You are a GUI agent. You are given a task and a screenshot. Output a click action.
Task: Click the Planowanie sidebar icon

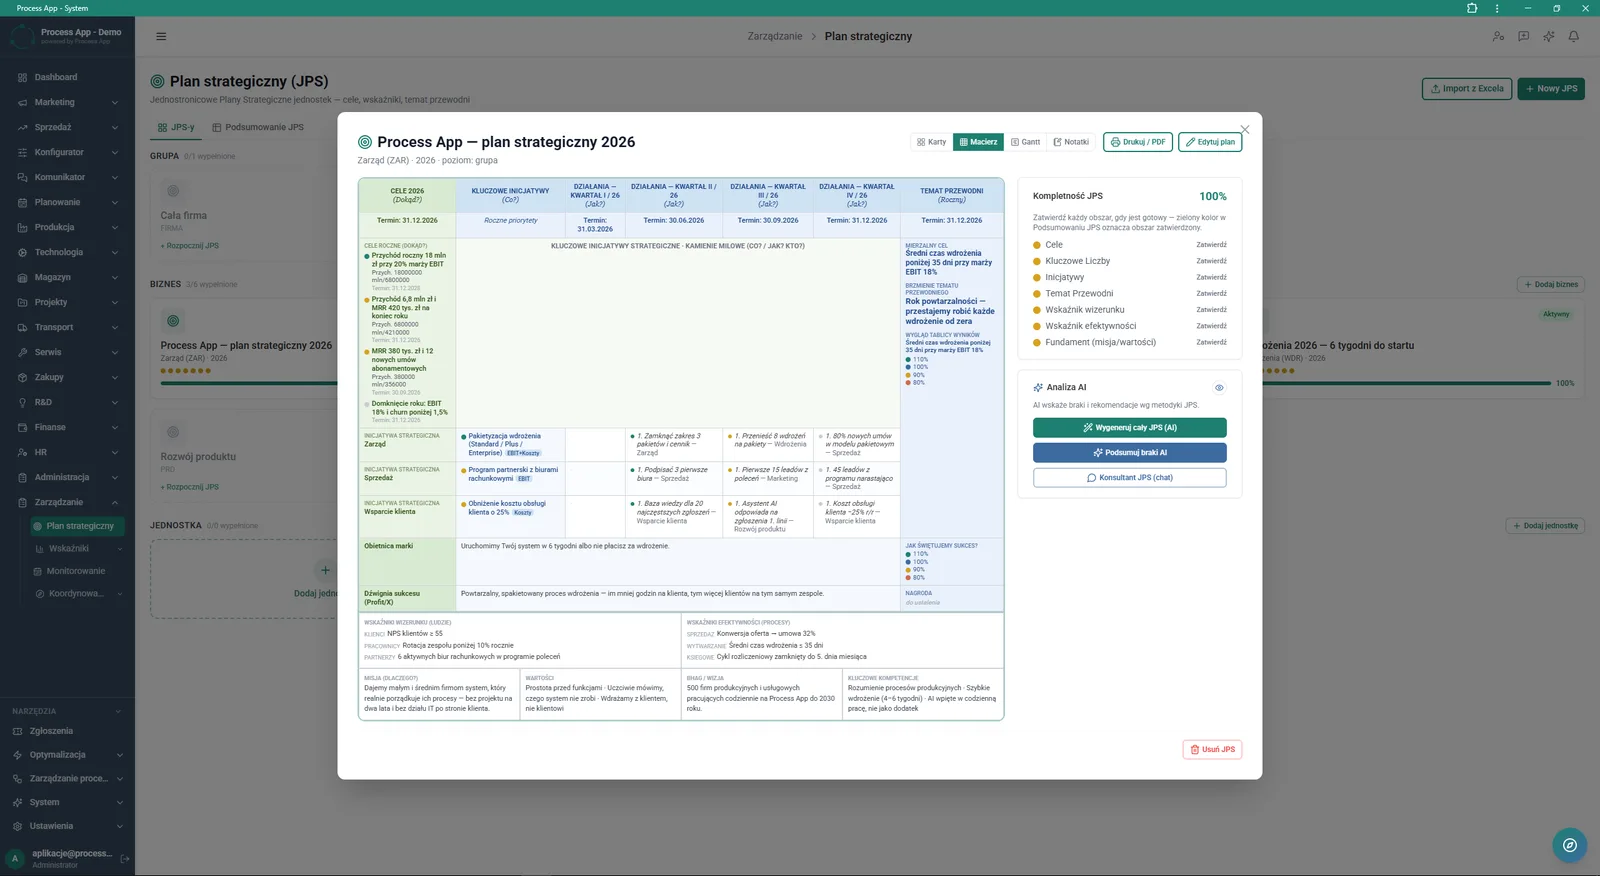point(22,202)
